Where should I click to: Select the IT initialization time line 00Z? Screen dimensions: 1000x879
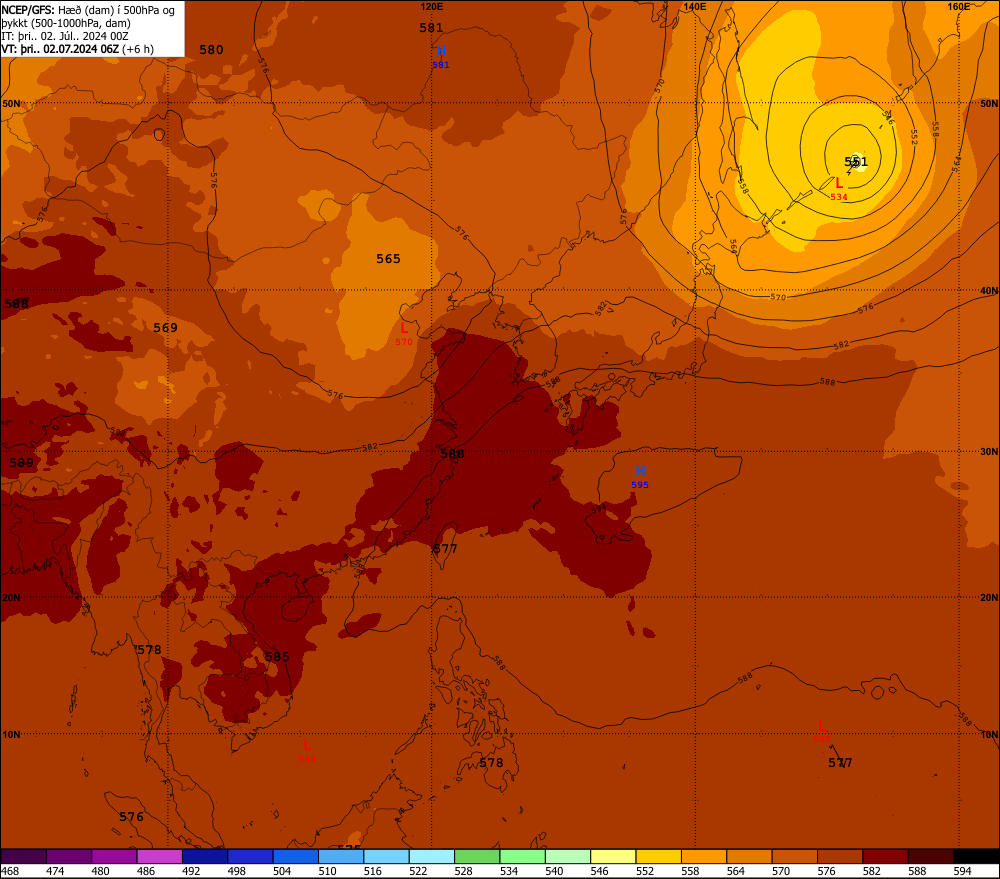[x=65, y=36]
